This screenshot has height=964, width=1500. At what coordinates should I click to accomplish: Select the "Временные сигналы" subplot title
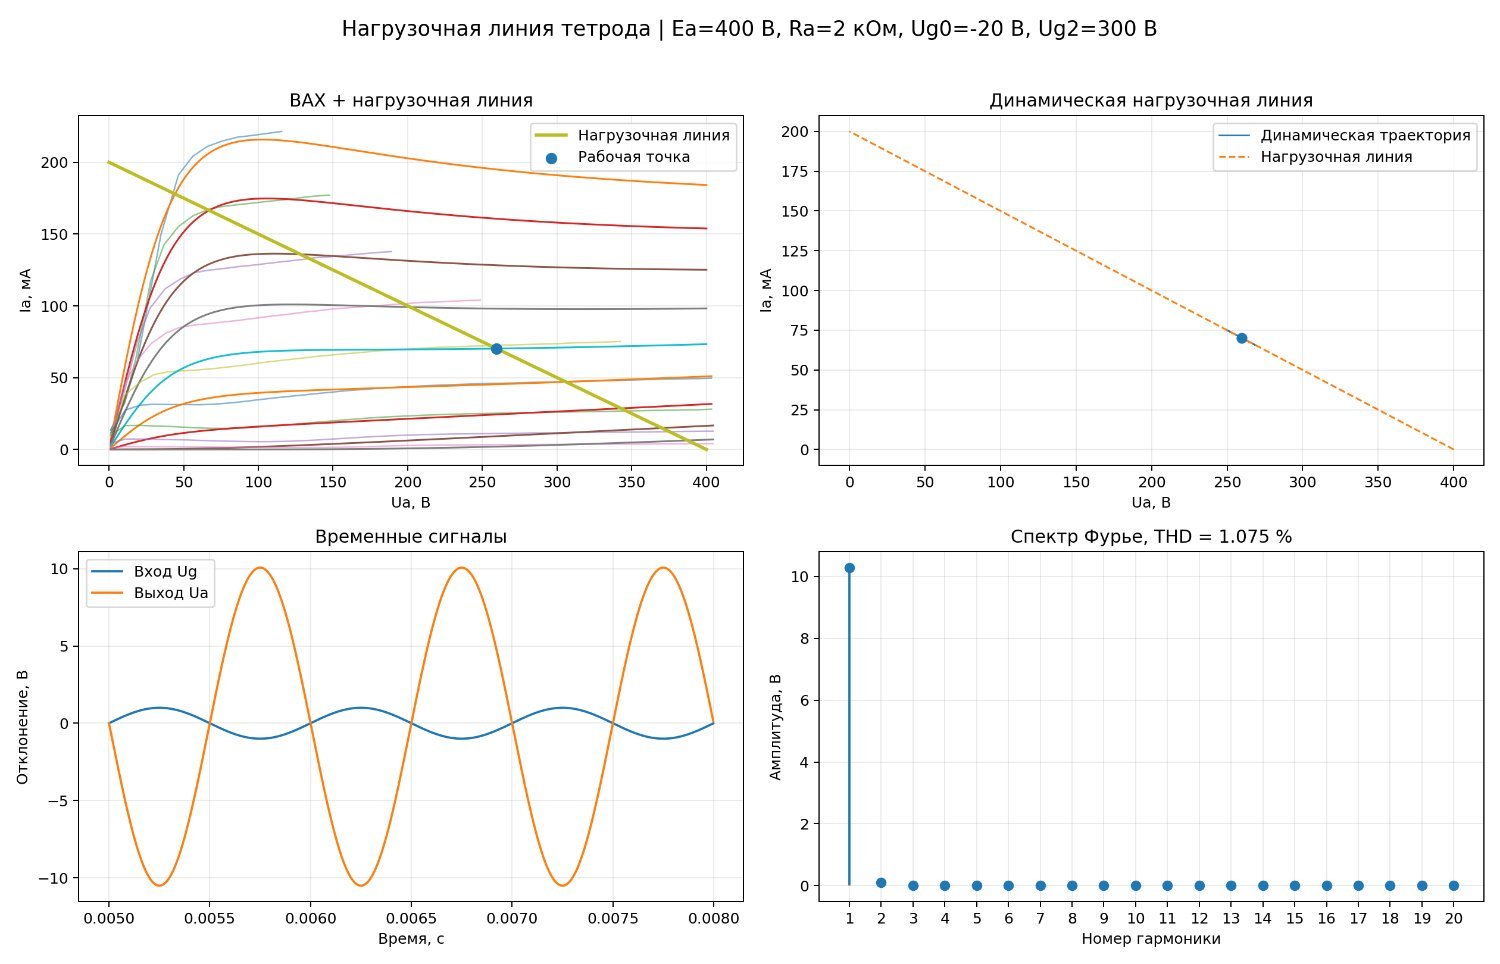coord(411,537)
